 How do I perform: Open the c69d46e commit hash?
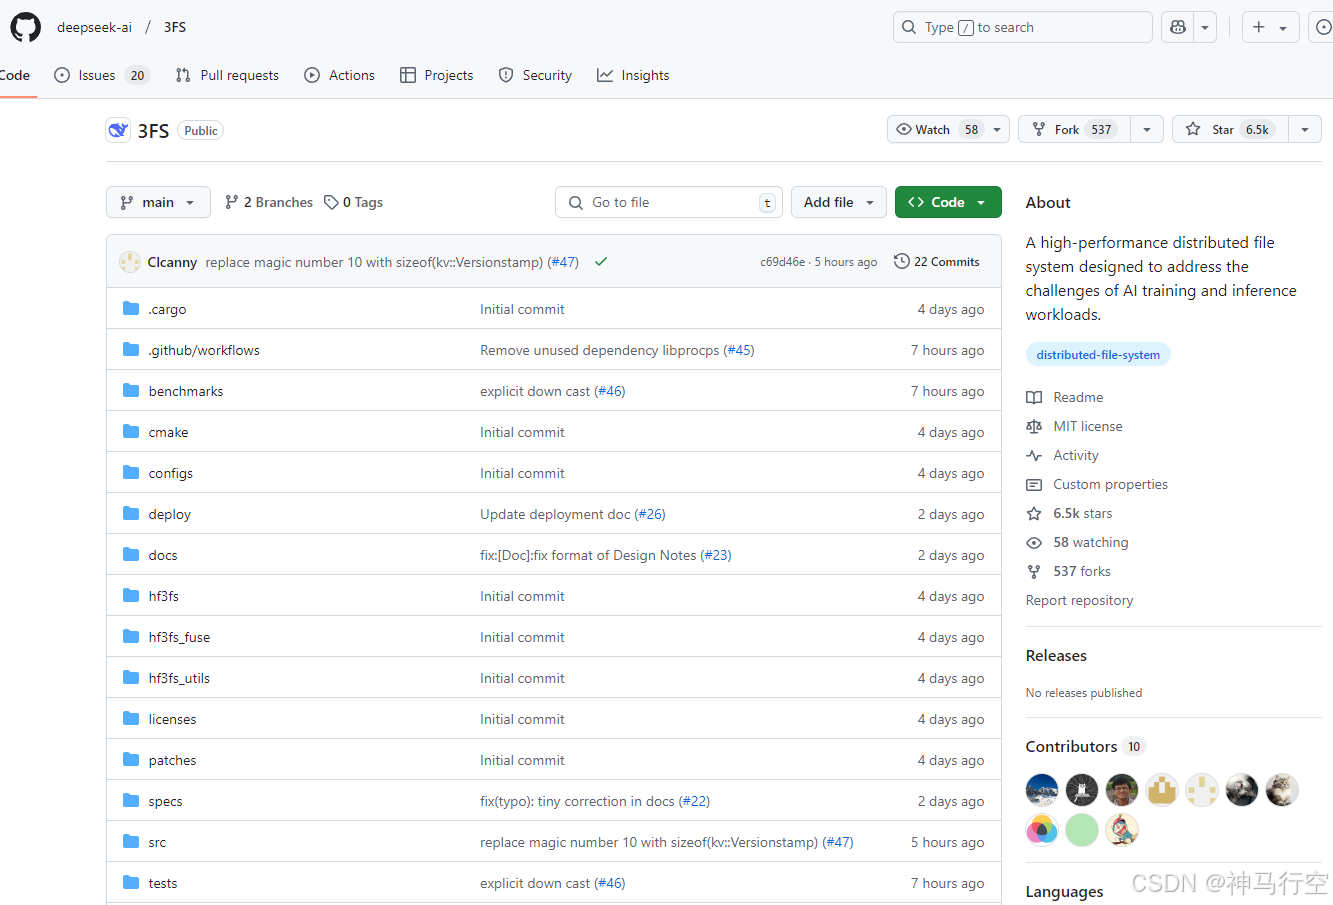tap(782, 262)
